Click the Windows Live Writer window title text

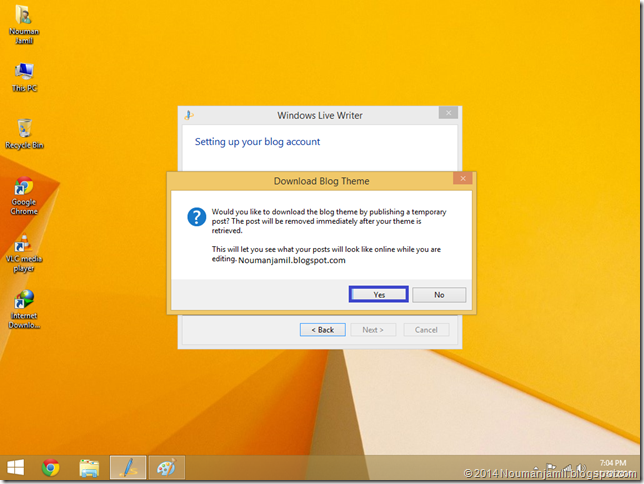(x=320, y=115)
